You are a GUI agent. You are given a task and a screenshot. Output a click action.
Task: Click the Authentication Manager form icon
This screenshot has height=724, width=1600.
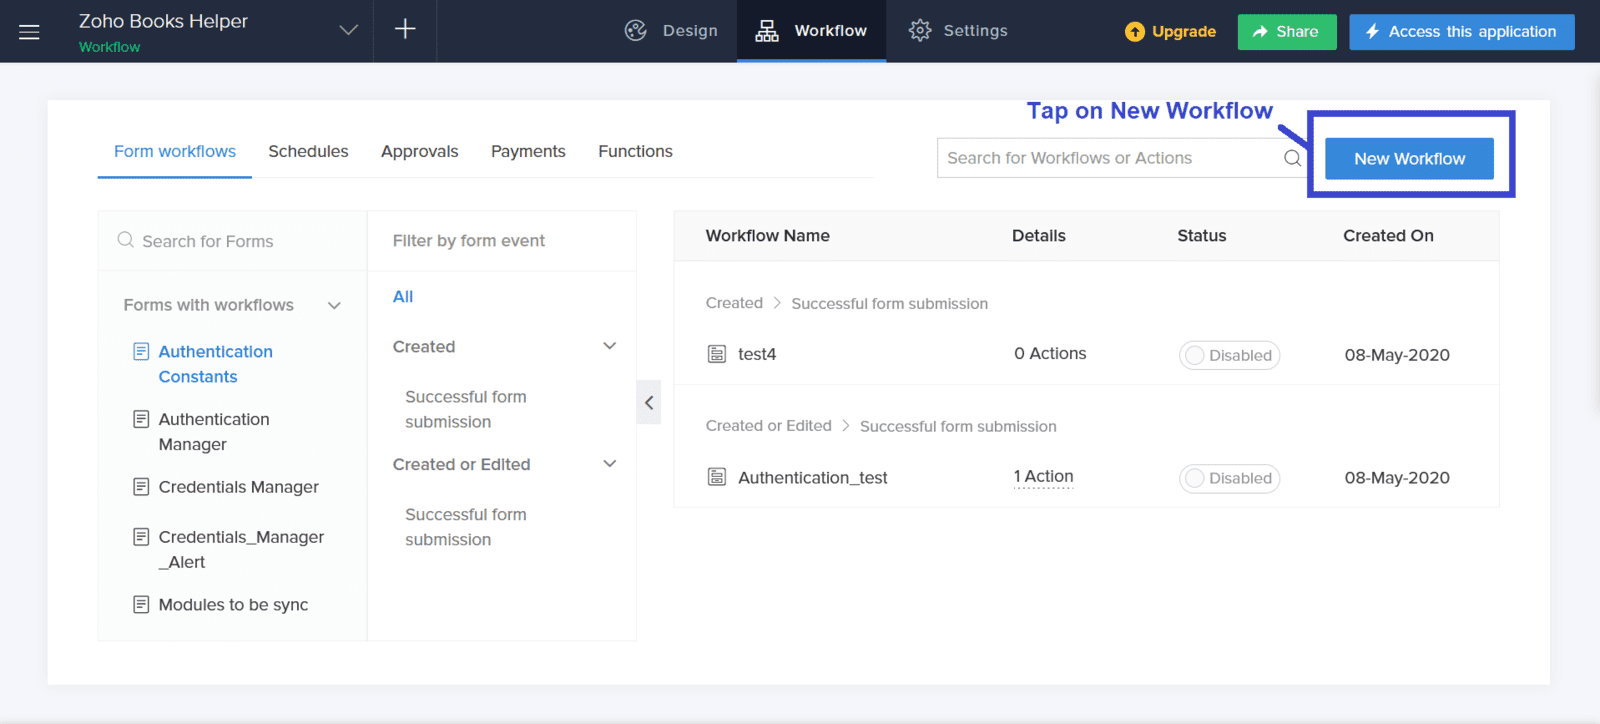point(142,419)
